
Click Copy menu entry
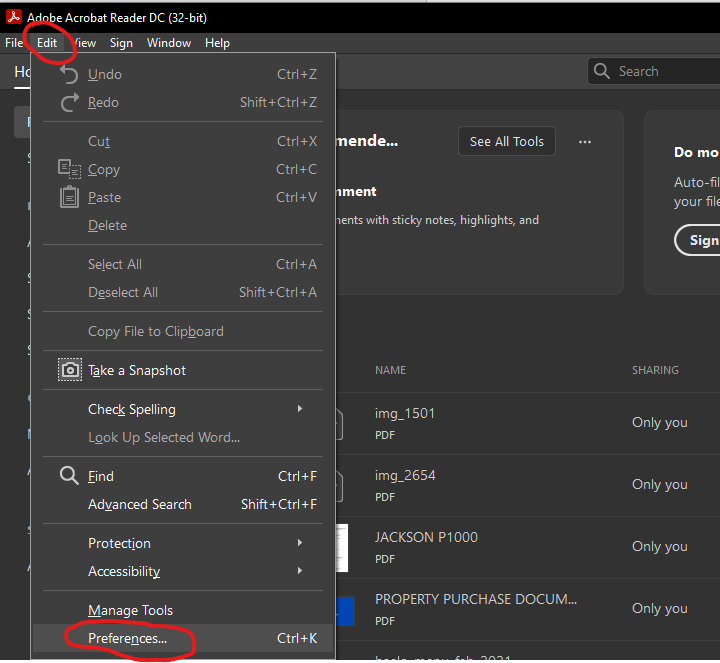coord(183,169)
